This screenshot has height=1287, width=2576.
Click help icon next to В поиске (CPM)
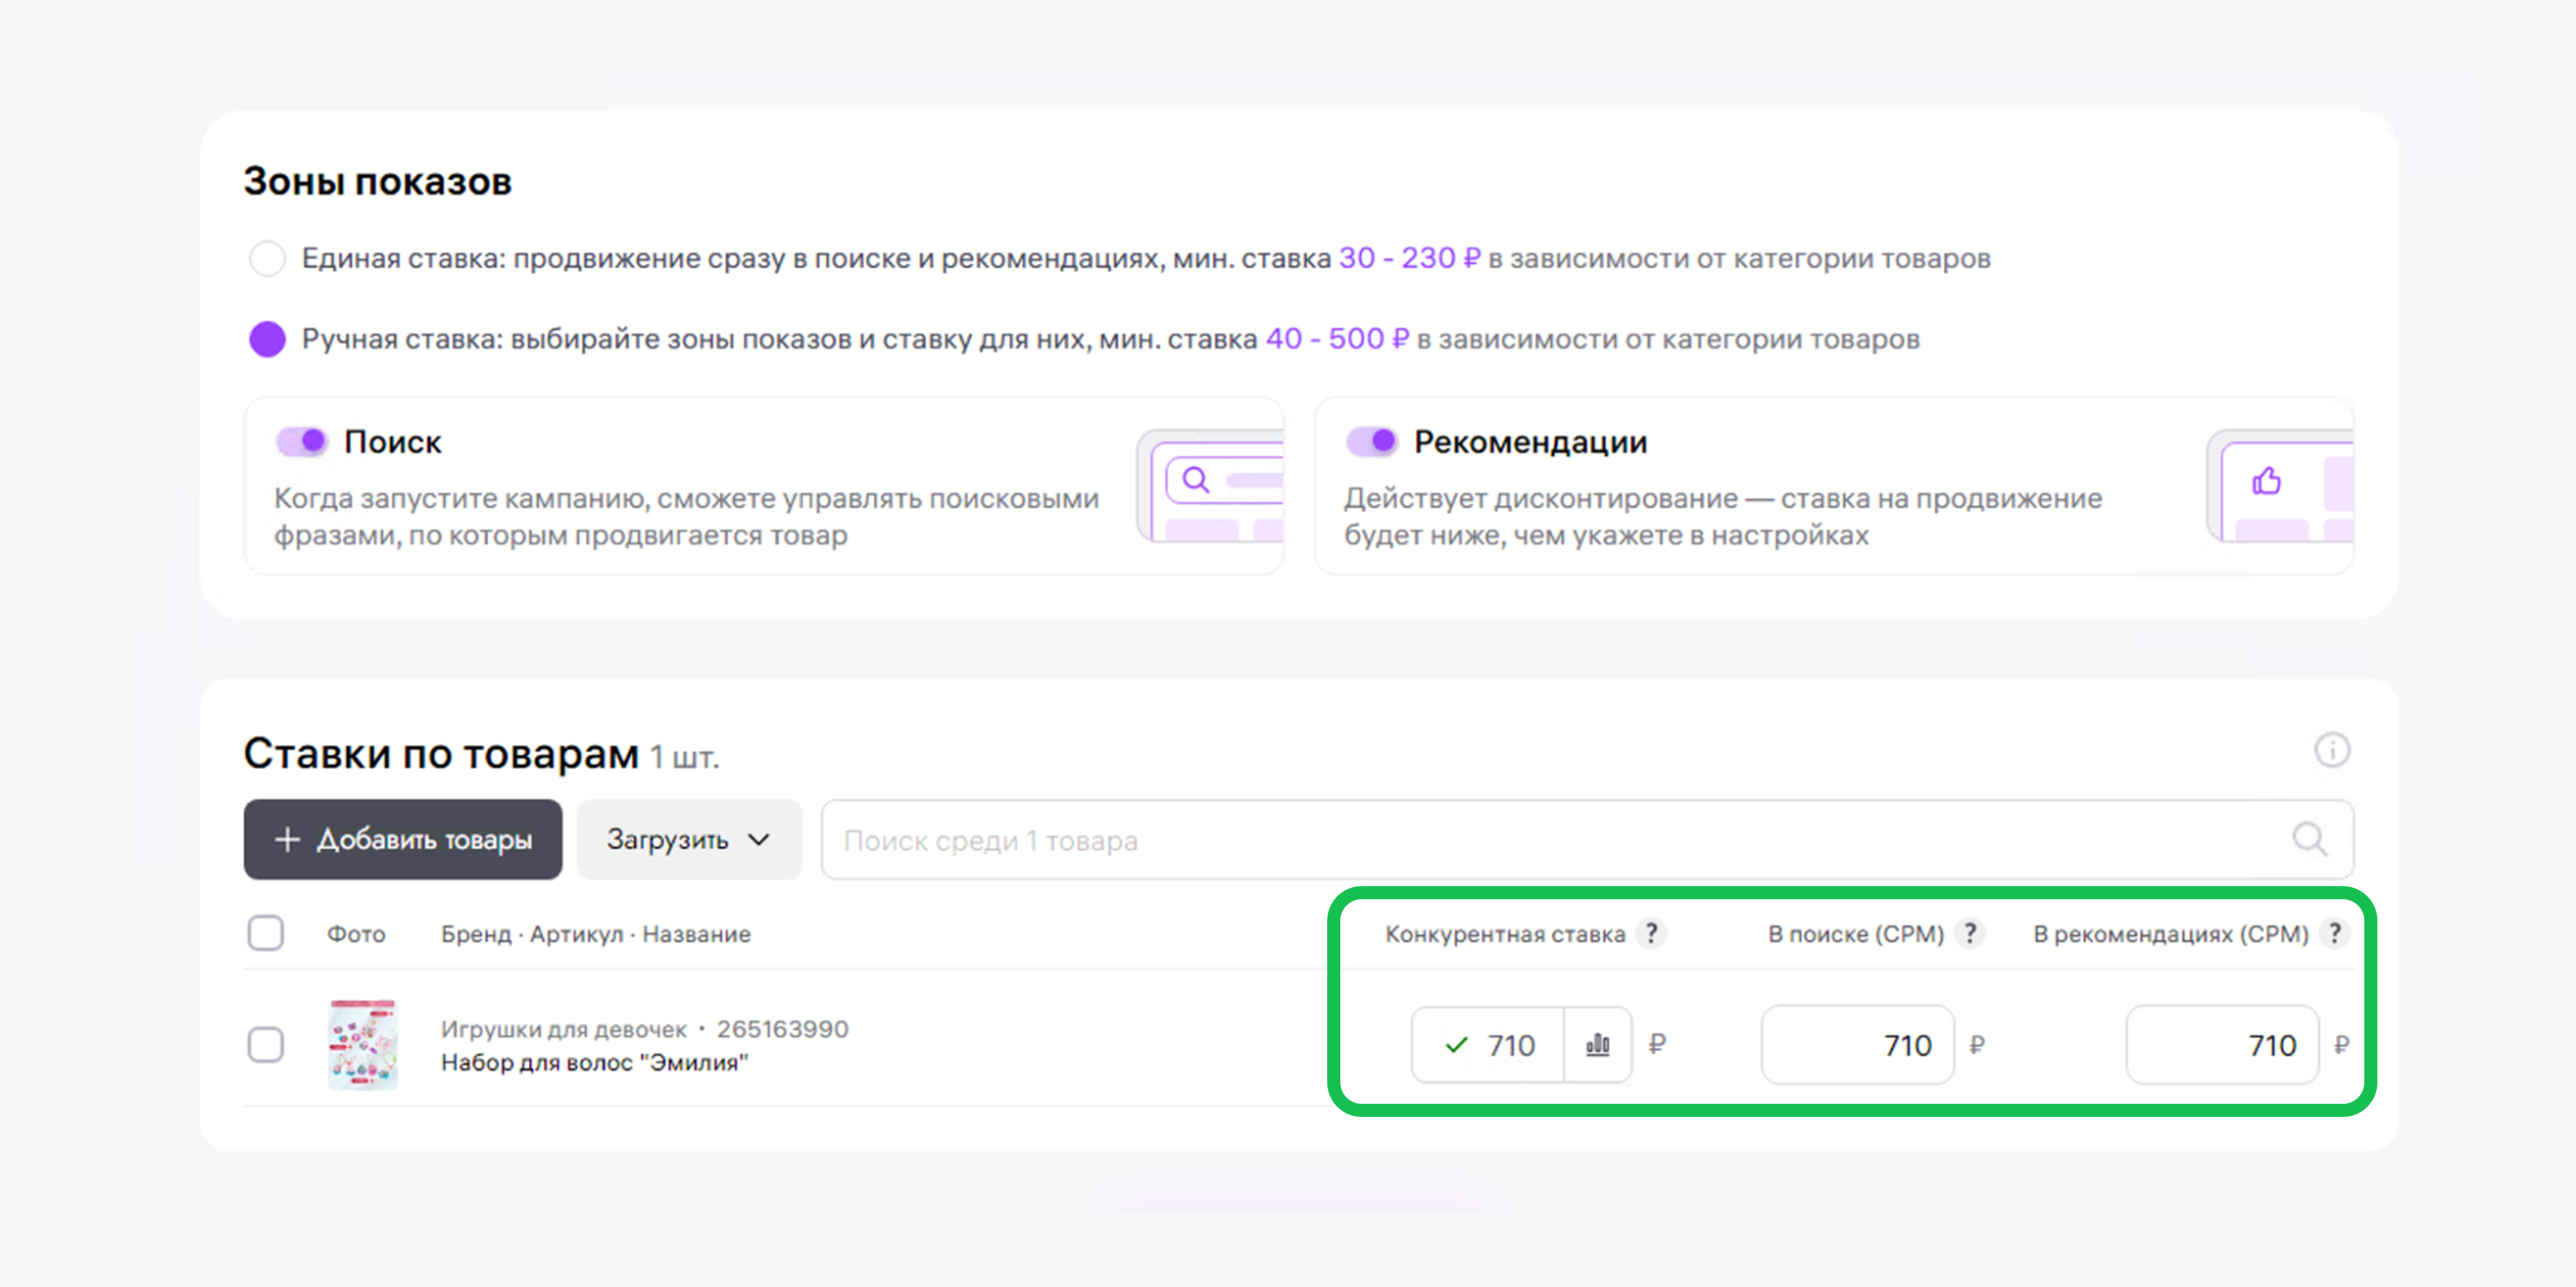coord(1970,933)
